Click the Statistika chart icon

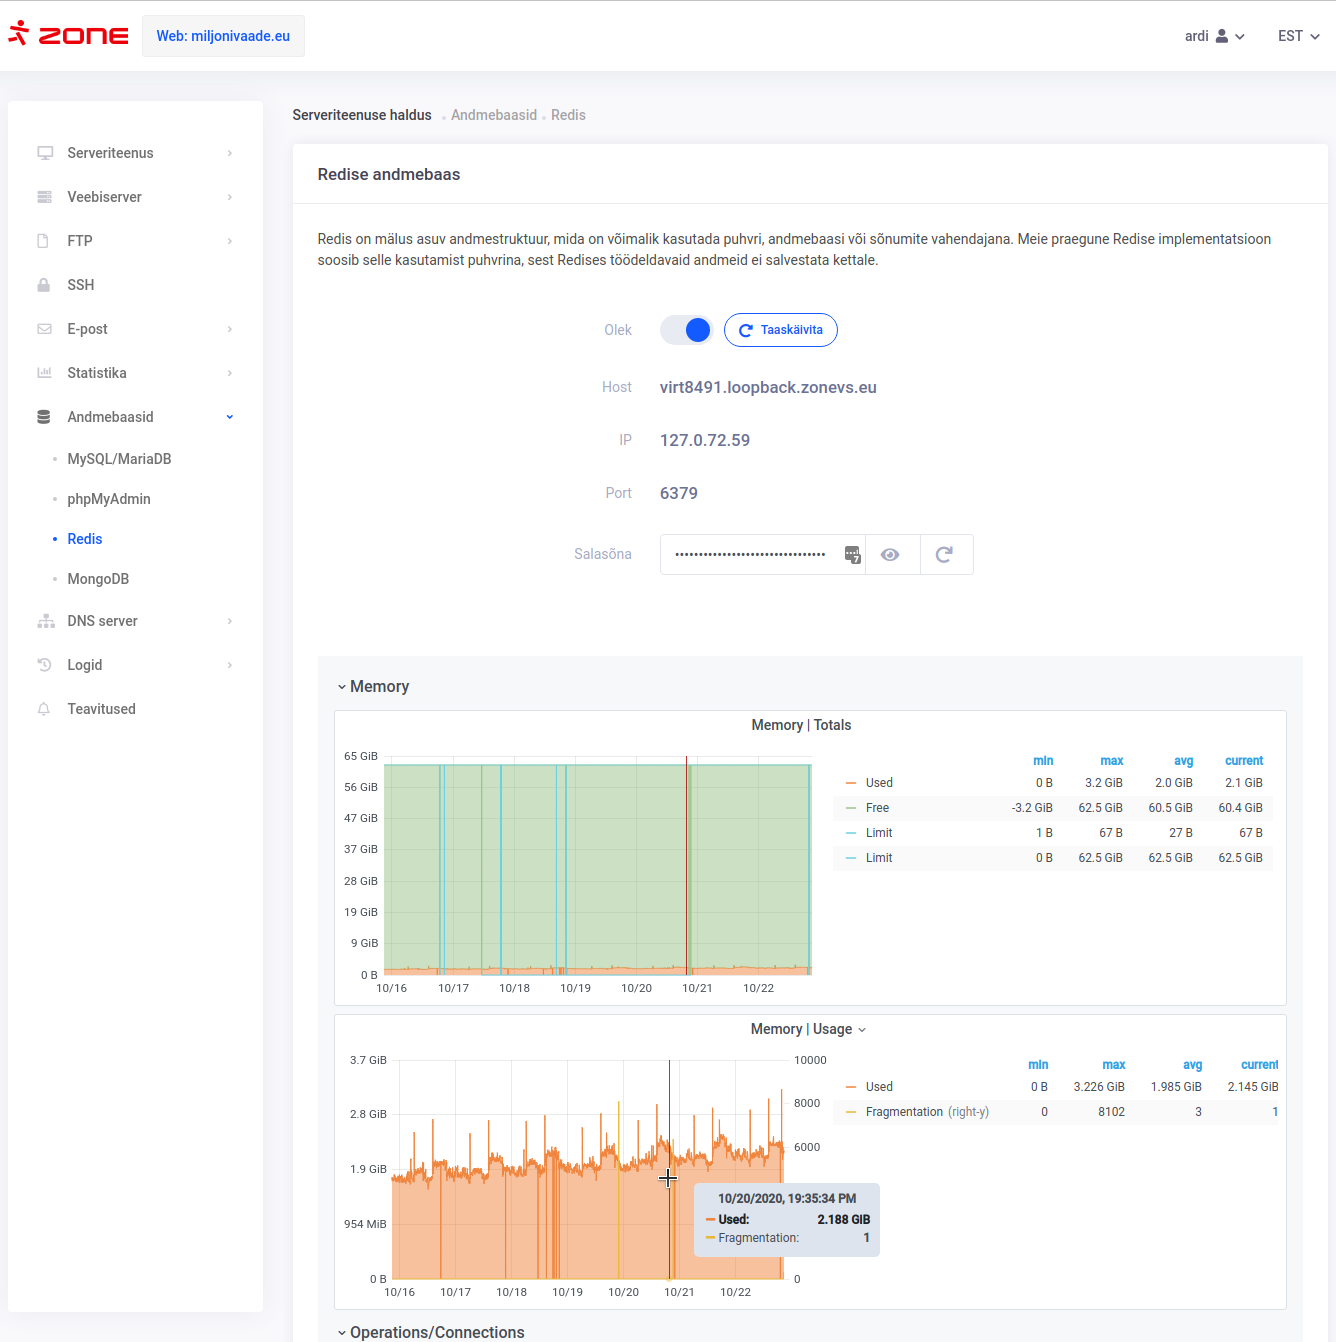click(44, 373)
